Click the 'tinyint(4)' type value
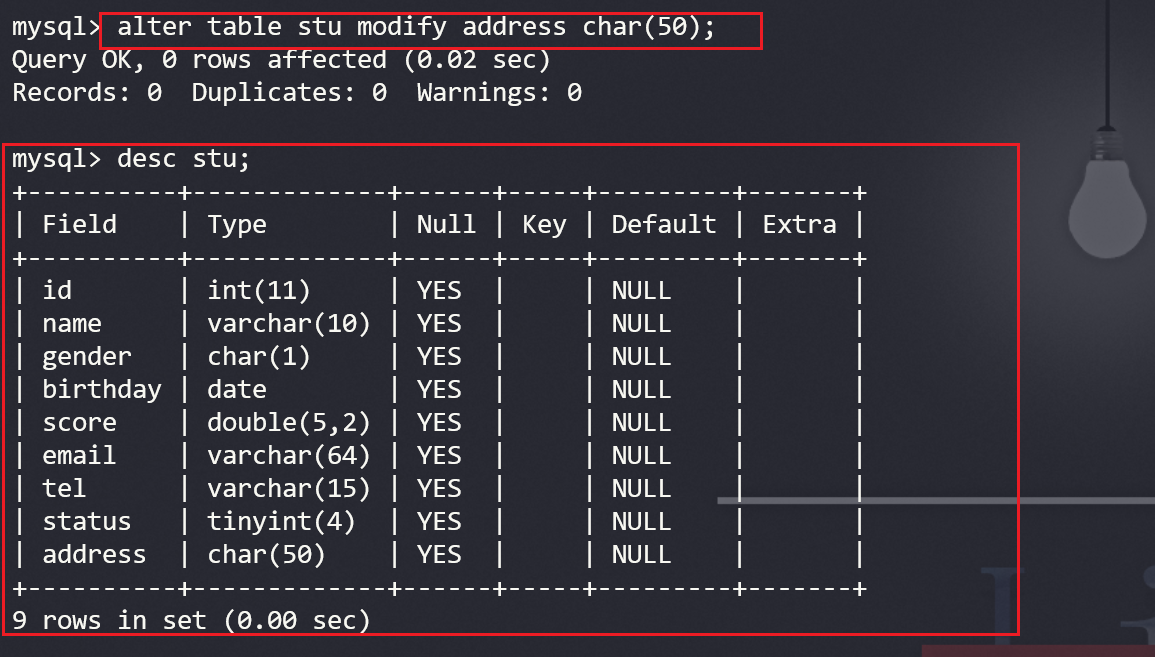Screen dimensions: 1155x657 click(x=281, y=522)
